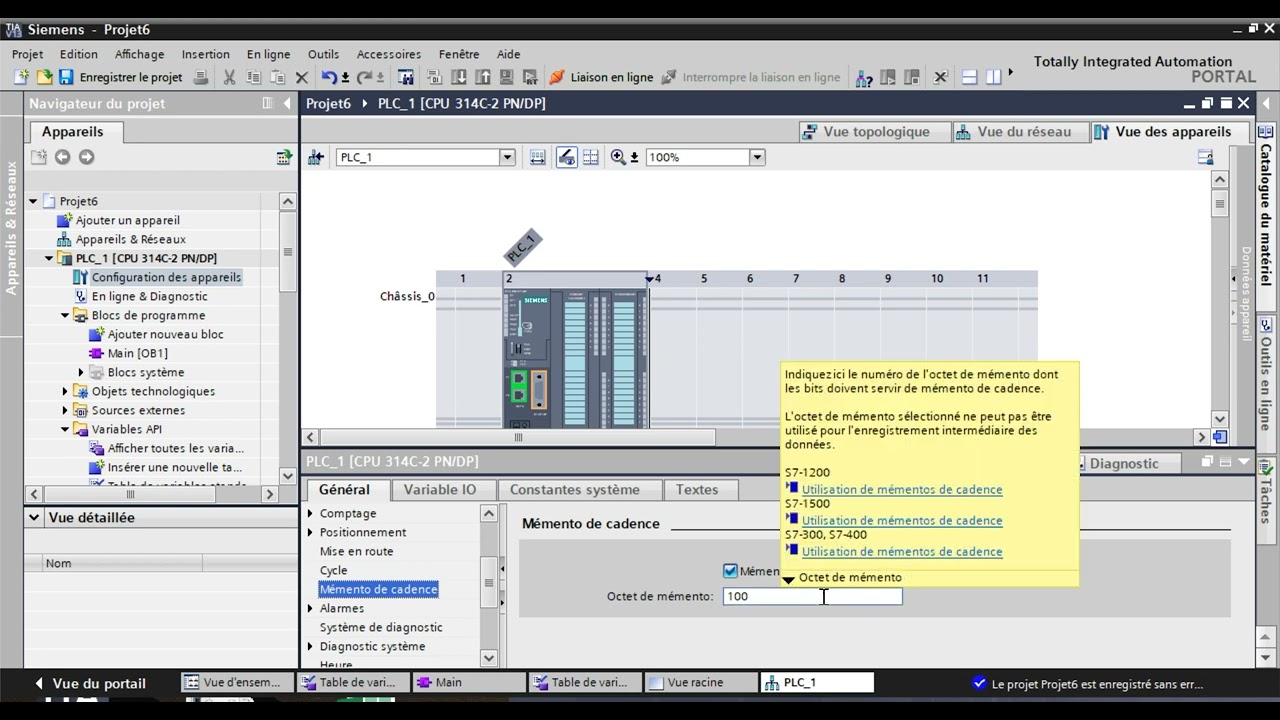This screenshot has height=720, width=1280.
Task: Switch to Vue racine taskbar editor
Action: (x=701, y=682)
